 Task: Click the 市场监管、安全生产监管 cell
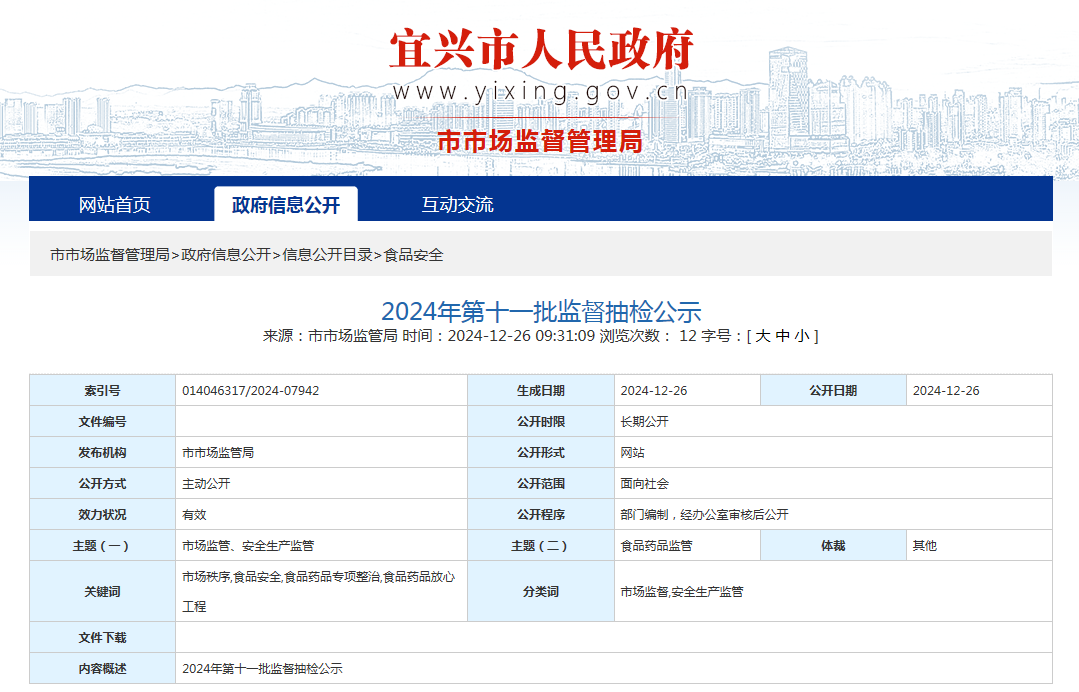321,545
